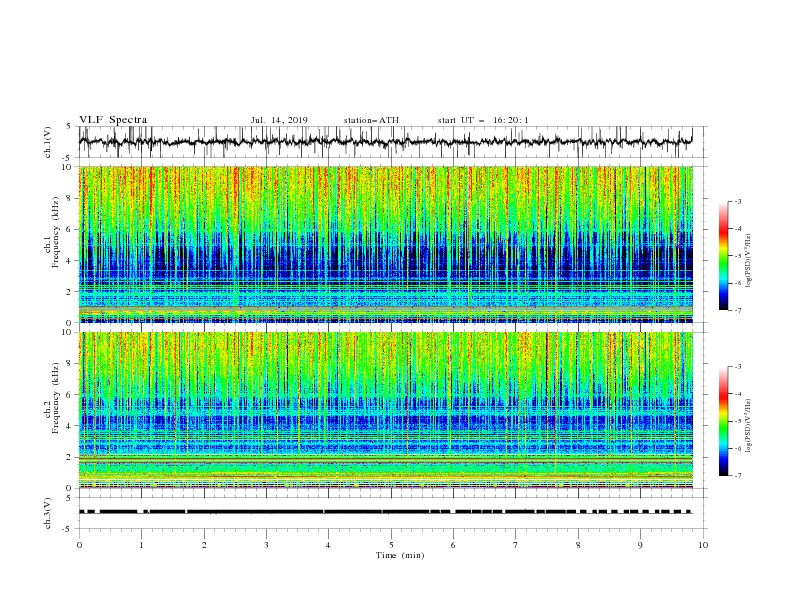Click the "-7" label on the ch.2 colorbar

point(737,475)
